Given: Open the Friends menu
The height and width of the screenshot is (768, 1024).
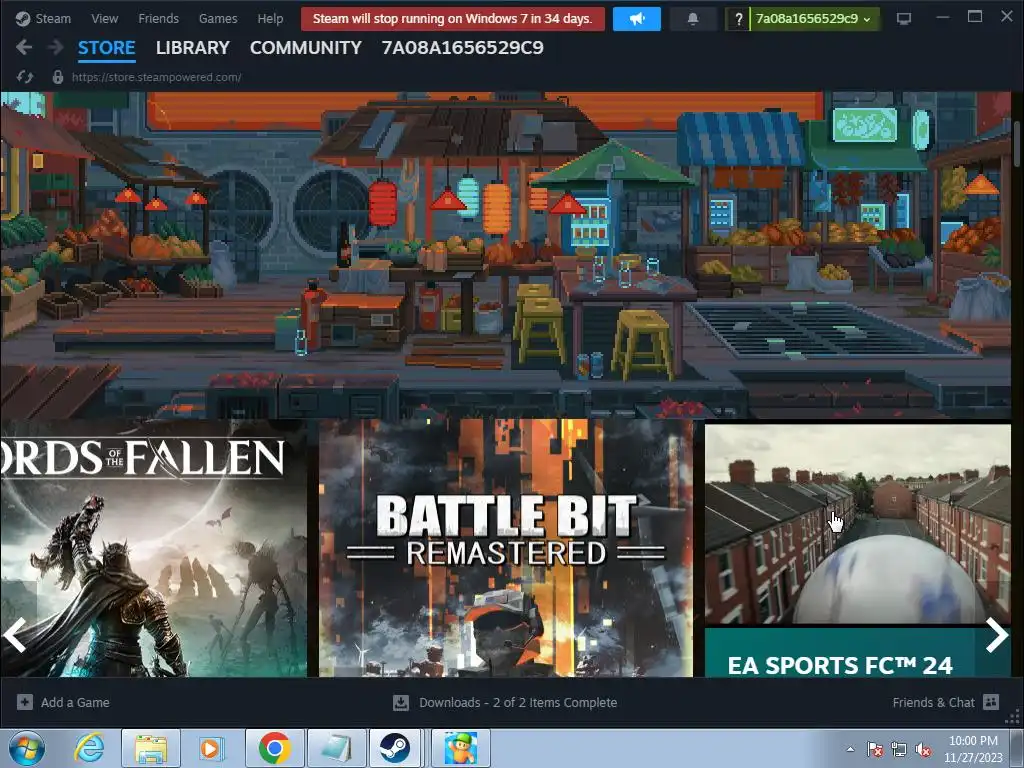Looking at the screenshot, I should 158,18.
